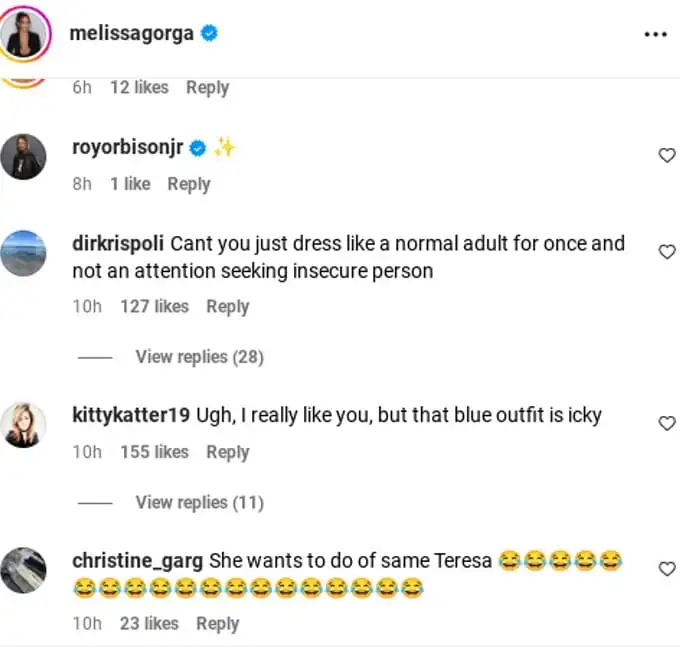Viewport: 680px width, 650px height.
Task: Open christine_garg's profile avatar
Action: [23, 570]
